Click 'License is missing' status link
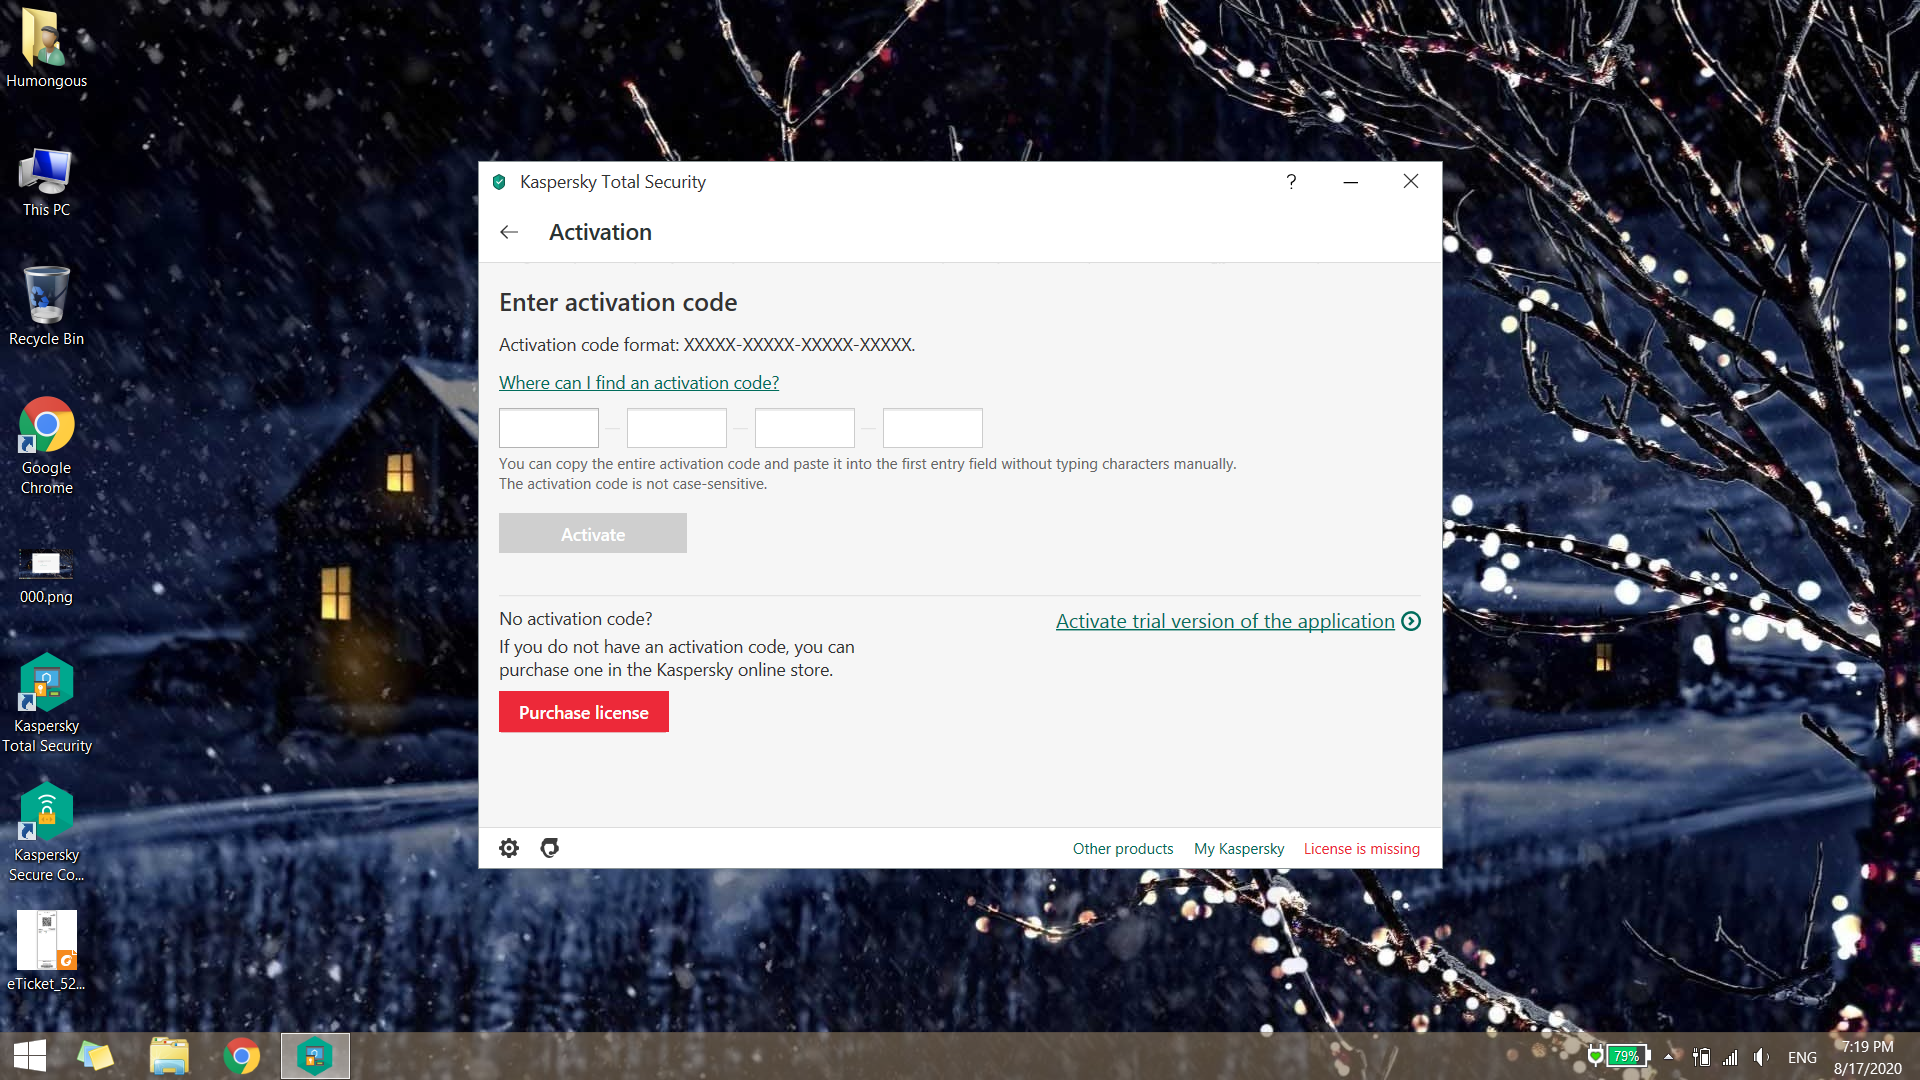 tap(1362, 849)
